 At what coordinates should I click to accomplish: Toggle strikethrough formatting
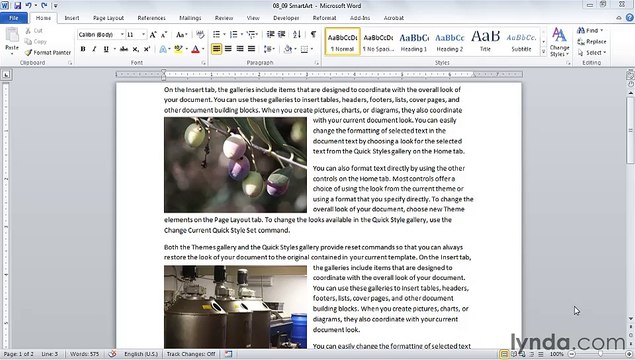point(124,49)
